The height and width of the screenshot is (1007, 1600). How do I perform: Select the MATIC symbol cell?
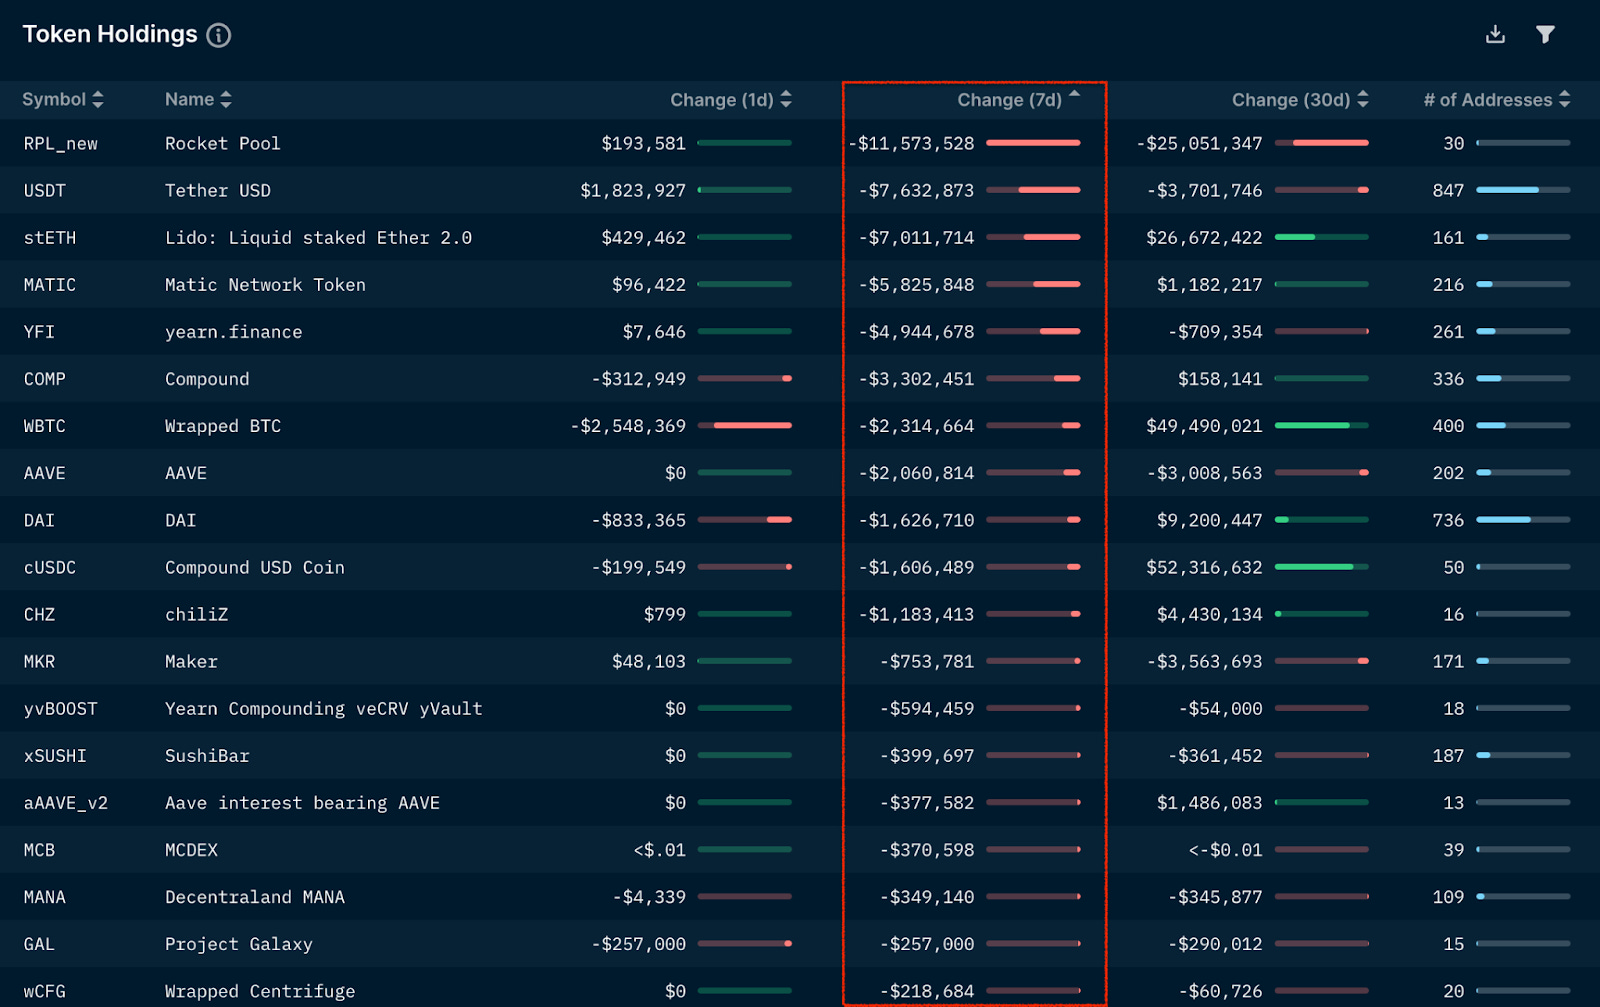(x=50, y=285)
